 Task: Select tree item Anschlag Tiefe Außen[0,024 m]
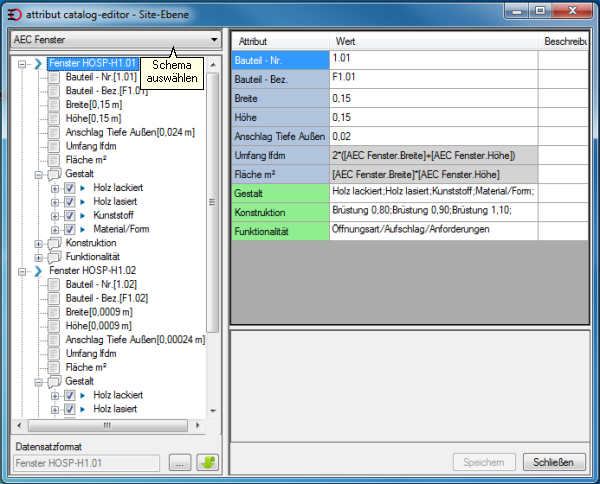tap(130, 132)
